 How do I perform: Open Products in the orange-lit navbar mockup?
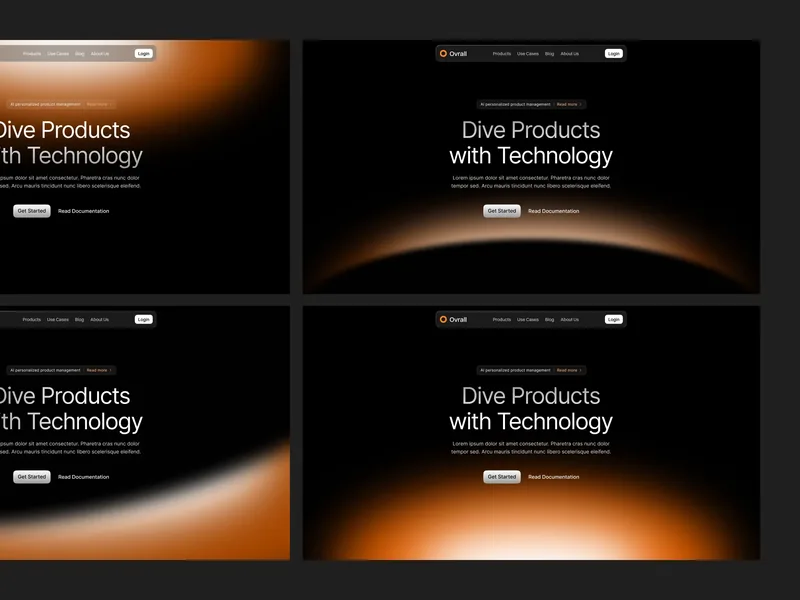(x=32, y=54)
